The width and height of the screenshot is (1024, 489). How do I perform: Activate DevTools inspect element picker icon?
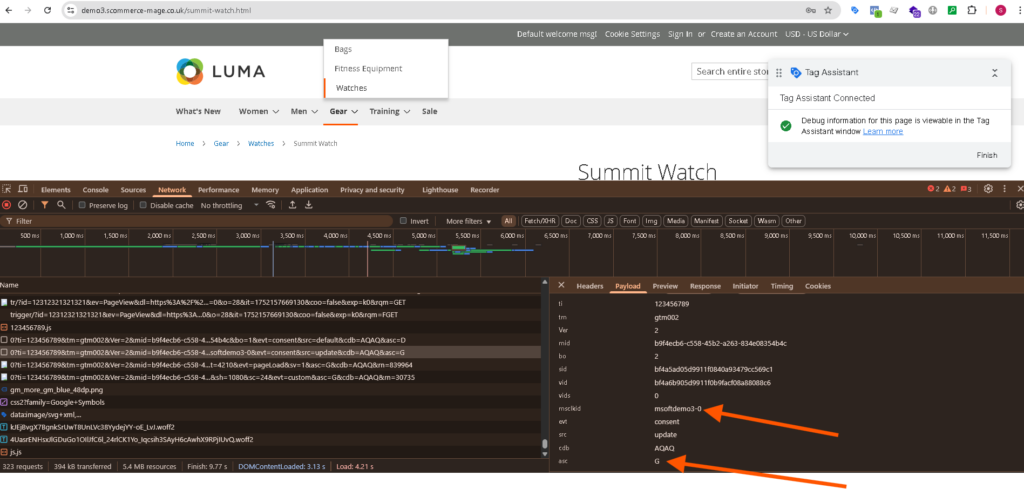click(7, 189)
